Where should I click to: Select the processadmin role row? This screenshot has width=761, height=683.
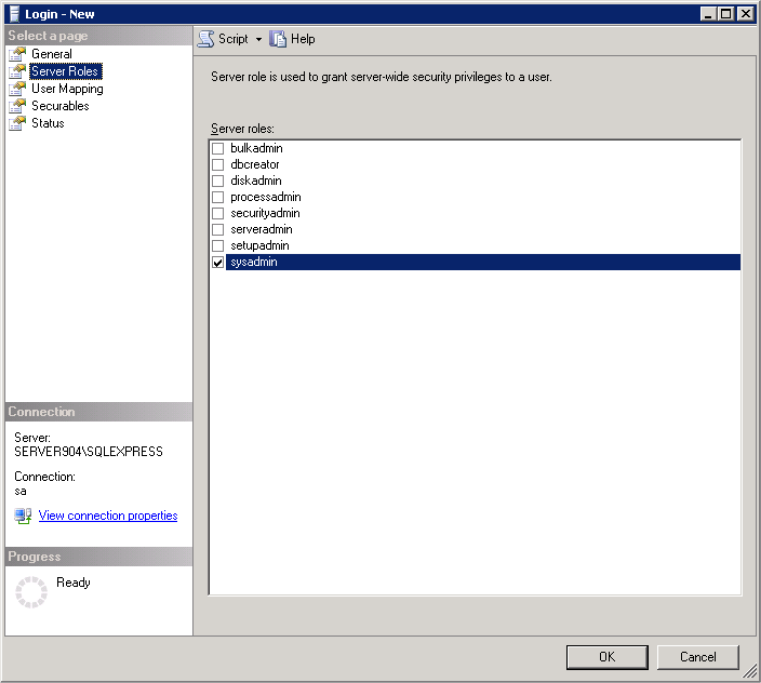(x=265, y=197)
